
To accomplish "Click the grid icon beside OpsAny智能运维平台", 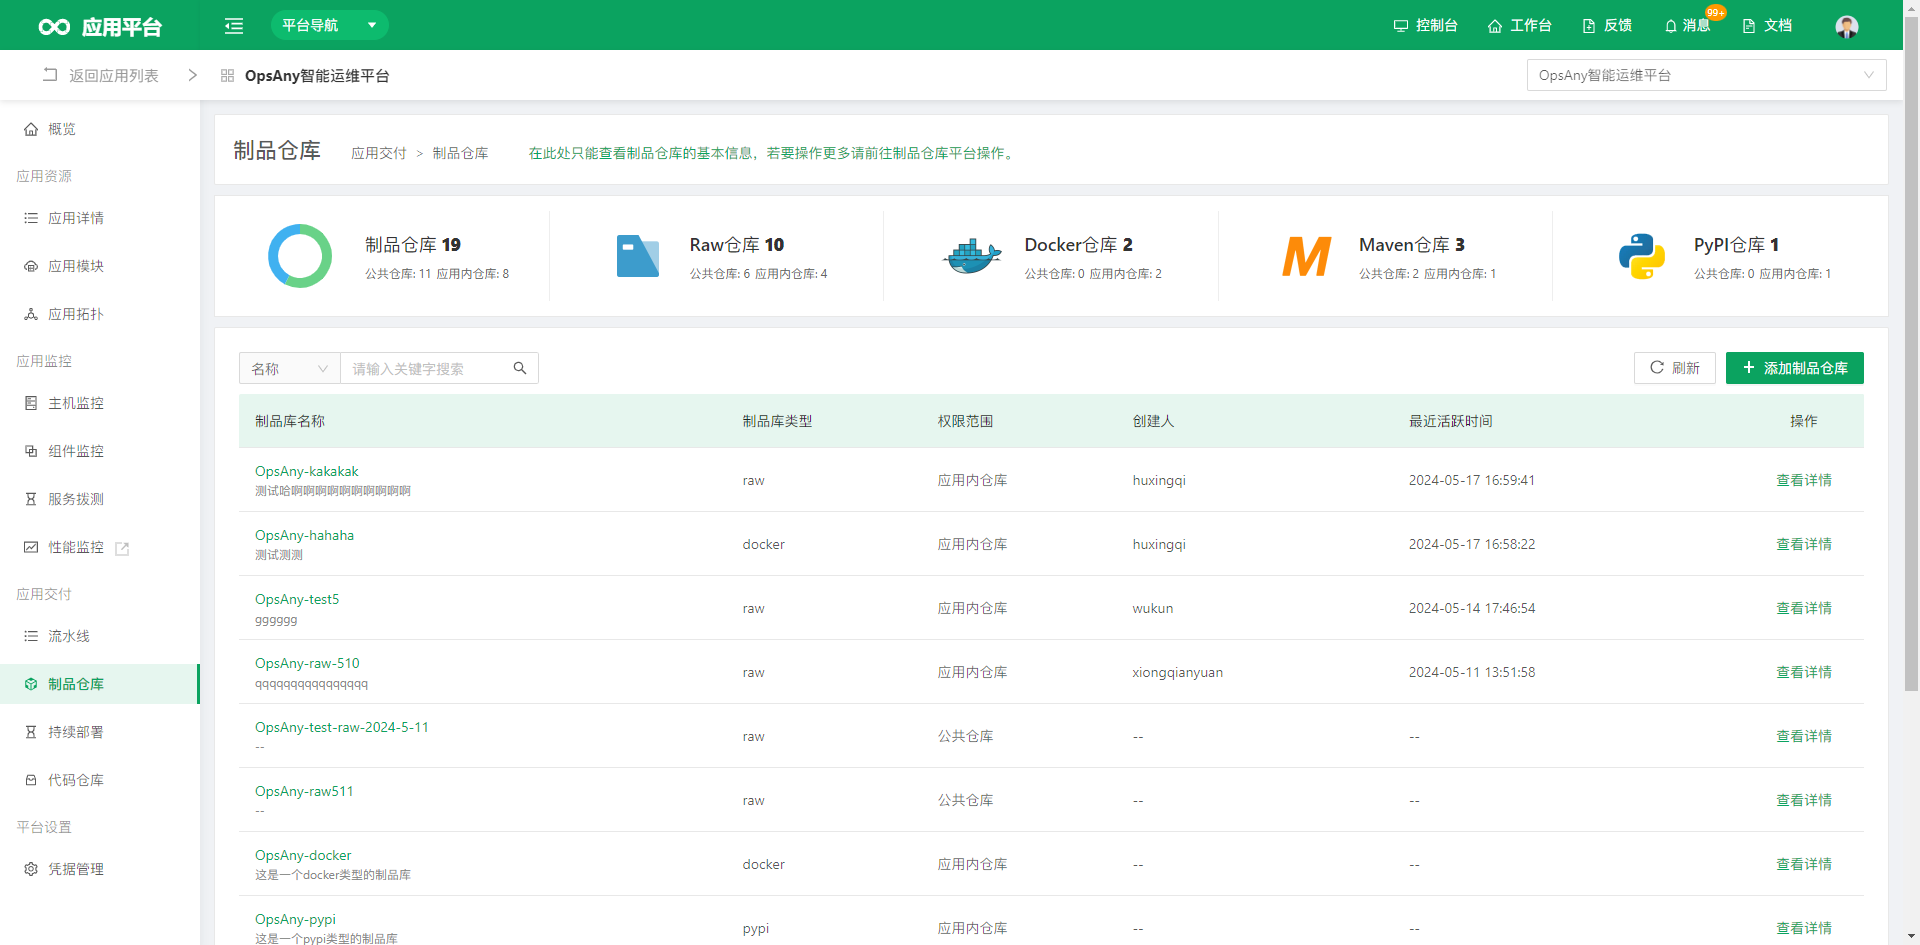I will click(x=227, y=75).
